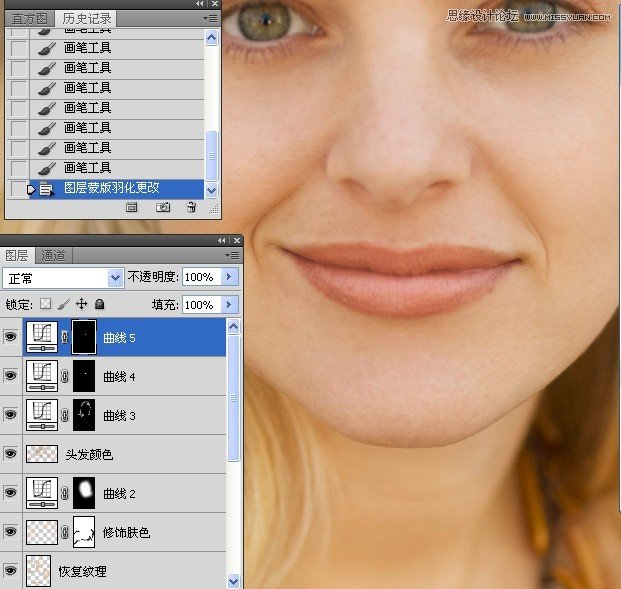The image size is (621, 589).
Task: Click the layers panel scrollbar thumb
Action: tap(234, 398)
